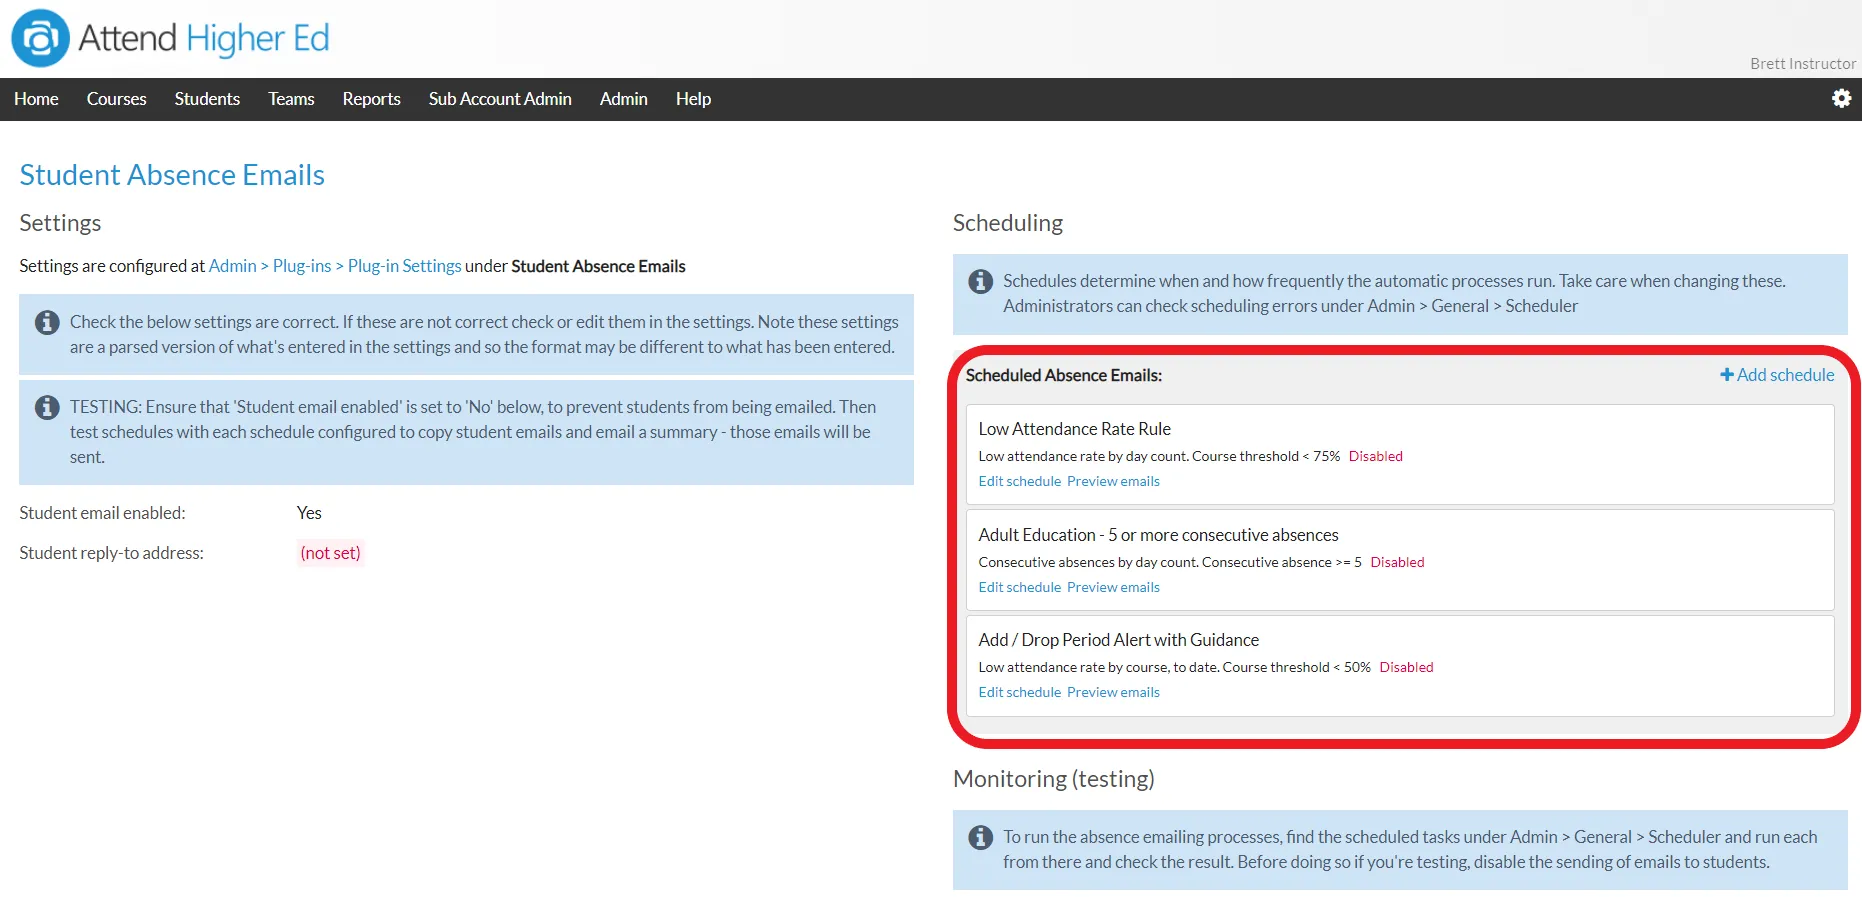The image size is (1862, 909).
Task: Click 'Add / Drop Period Alert with Guidance' title
Action: [1118, 640]
